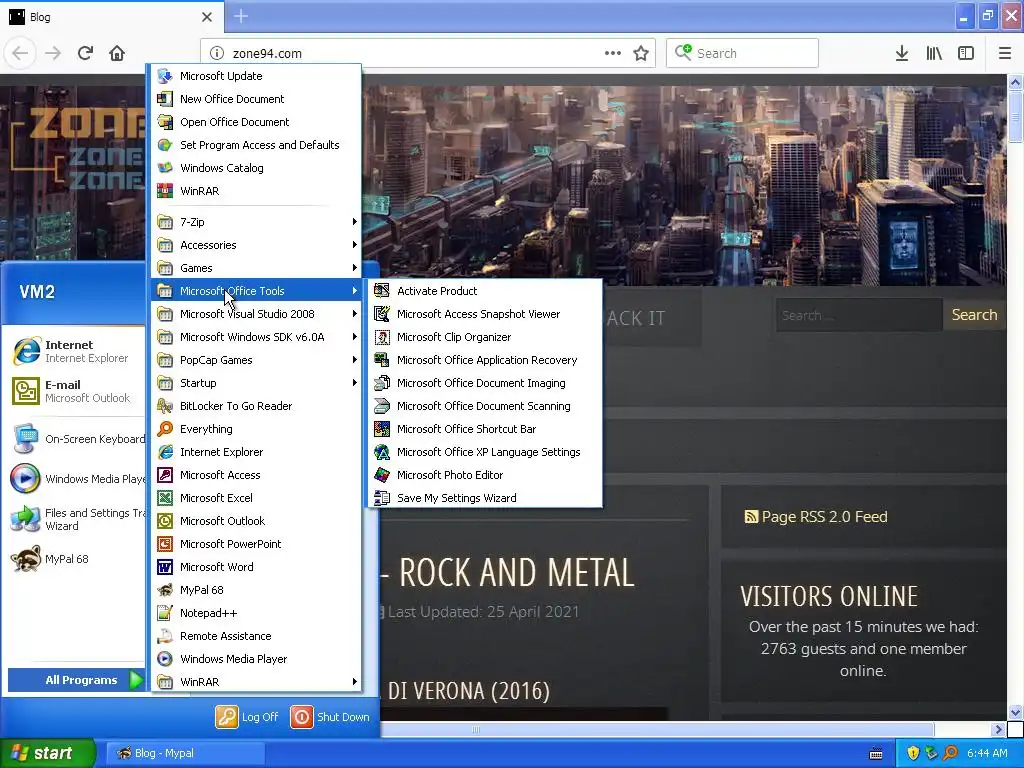Expand the PopCap Games folder
Viewport: 1024px width, 768px height.
[x=257, y=360]
